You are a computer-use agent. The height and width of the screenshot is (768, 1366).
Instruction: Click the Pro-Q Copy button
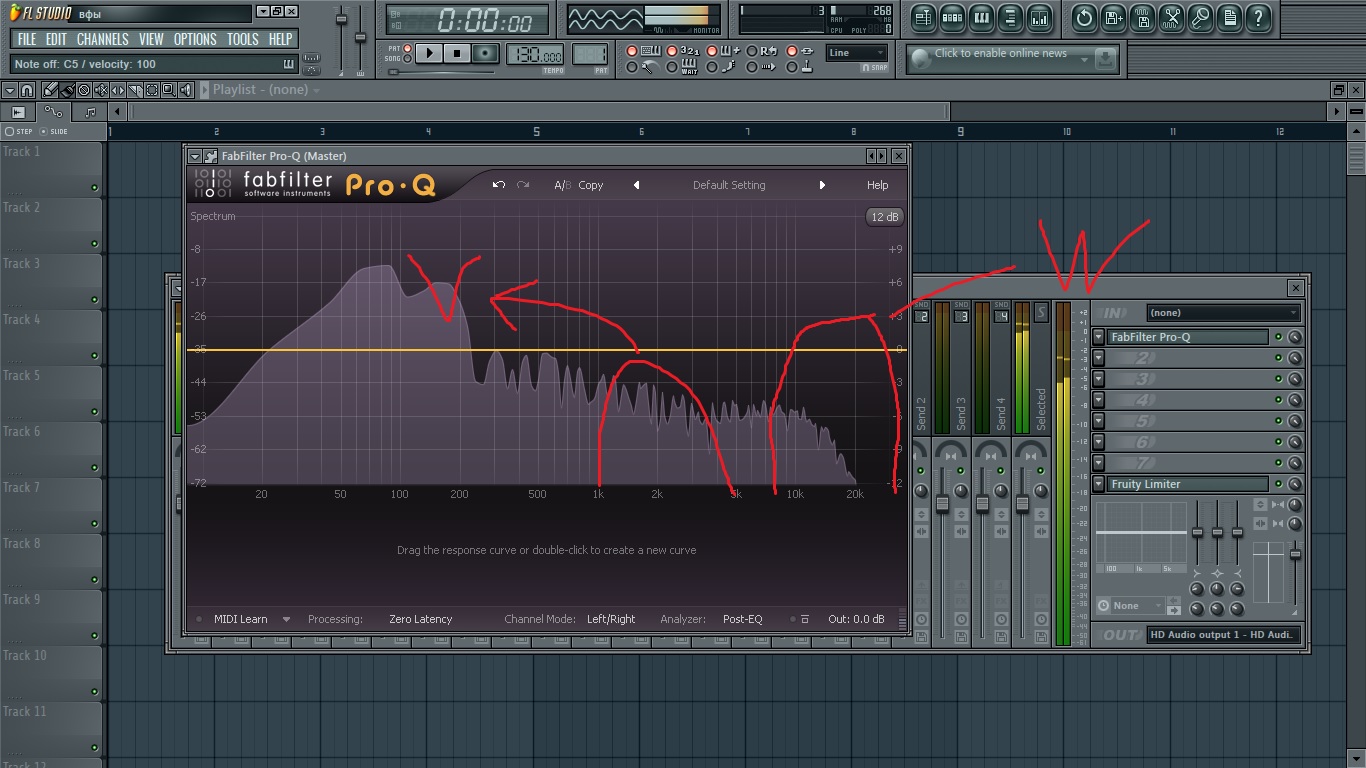point(591,185)
